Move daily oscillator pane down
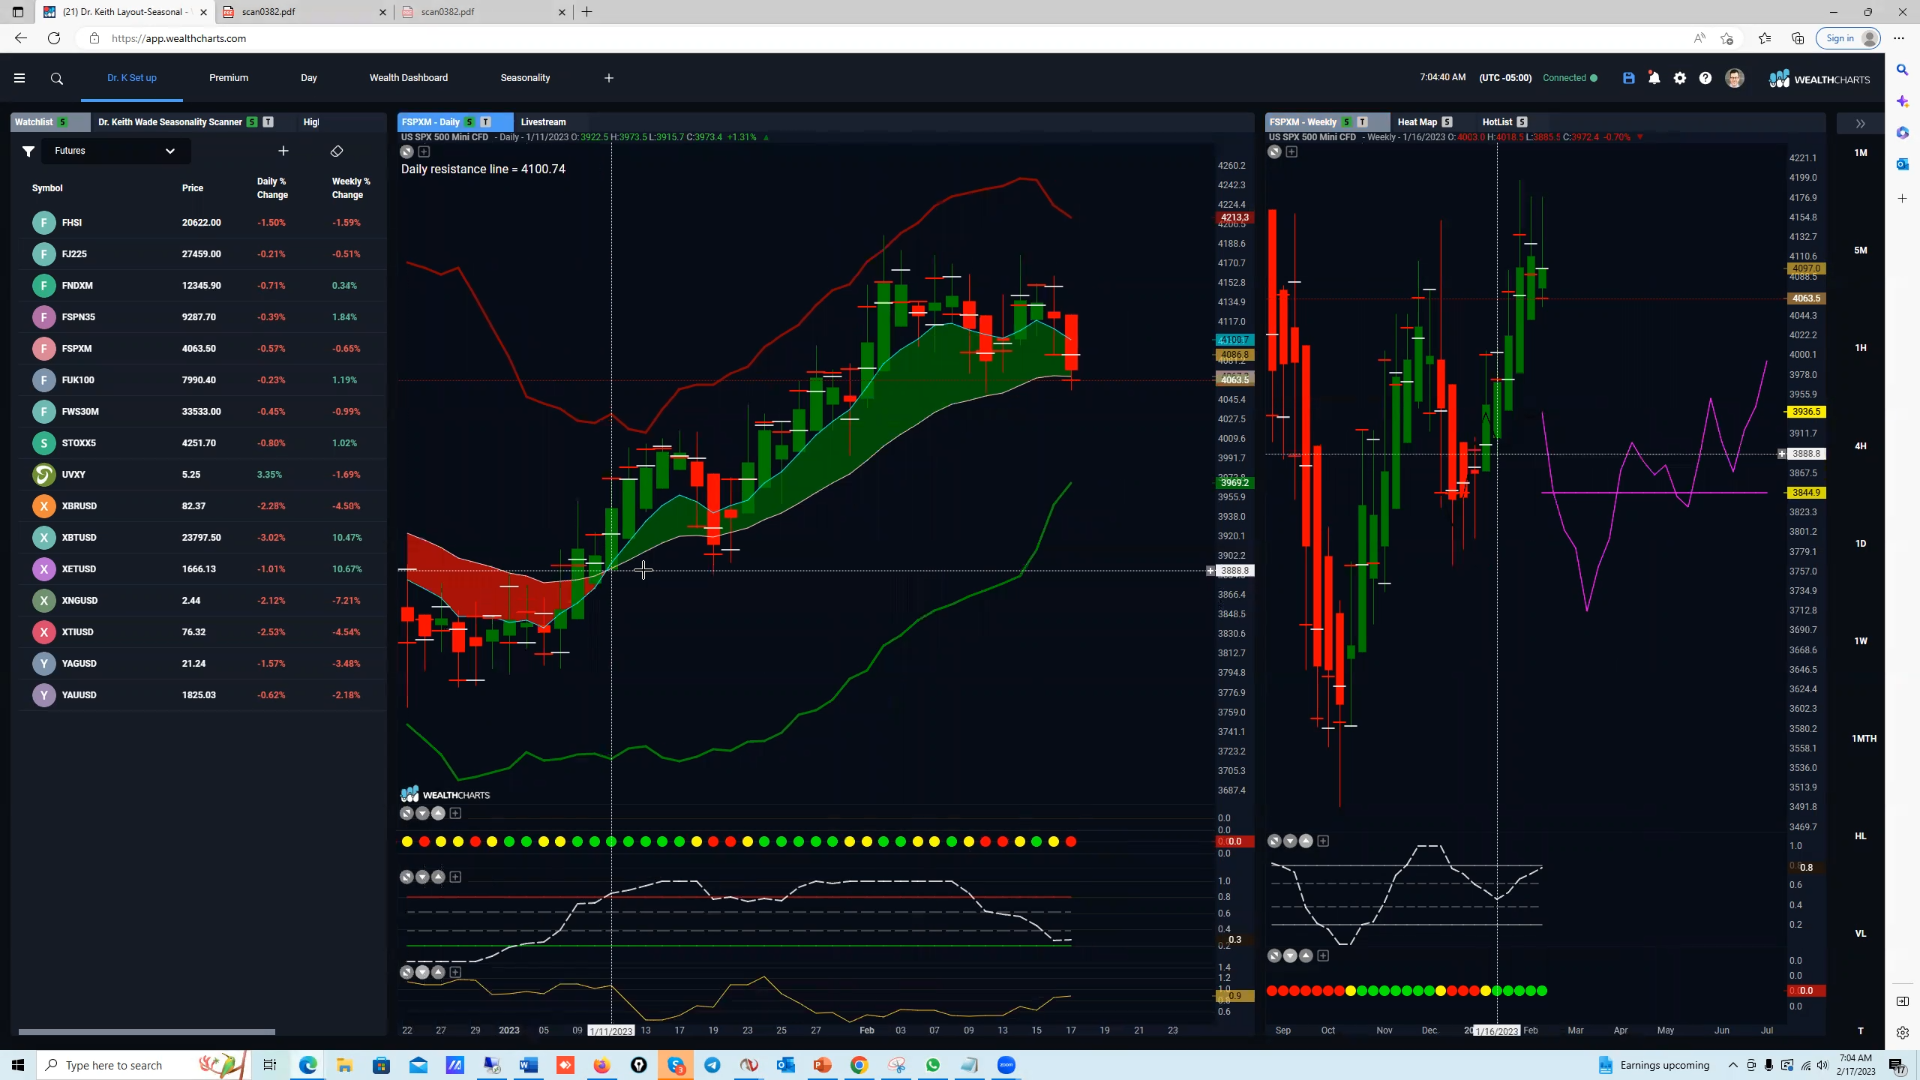The image size is (1920, 1080). click(x=422, y=877)
